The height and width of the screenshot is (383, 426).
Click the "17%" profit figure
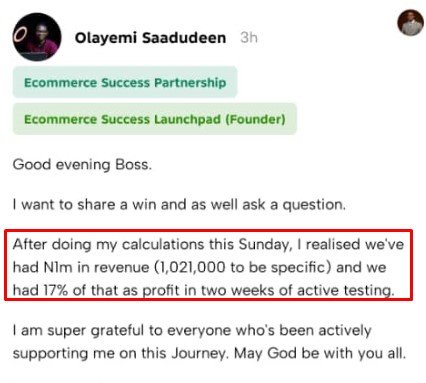pos(55,290)
